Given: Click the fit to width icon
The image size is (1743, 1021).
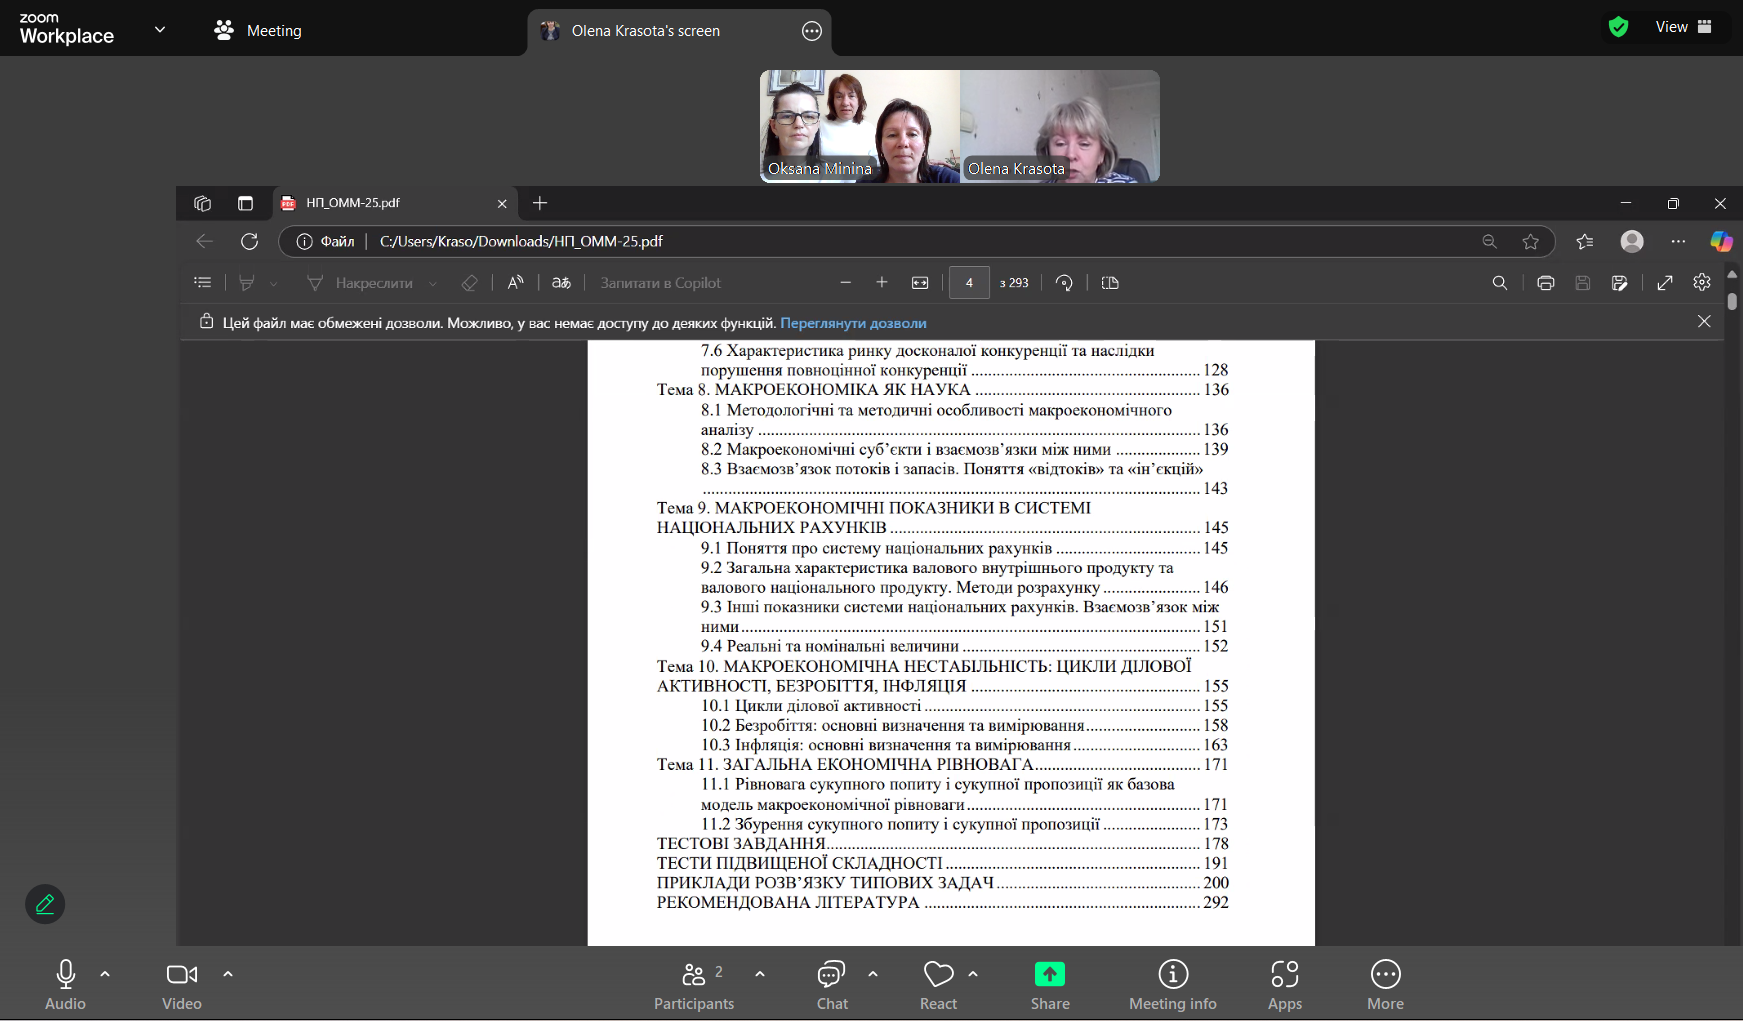Looking at the screenshot, I should (920, 283).
